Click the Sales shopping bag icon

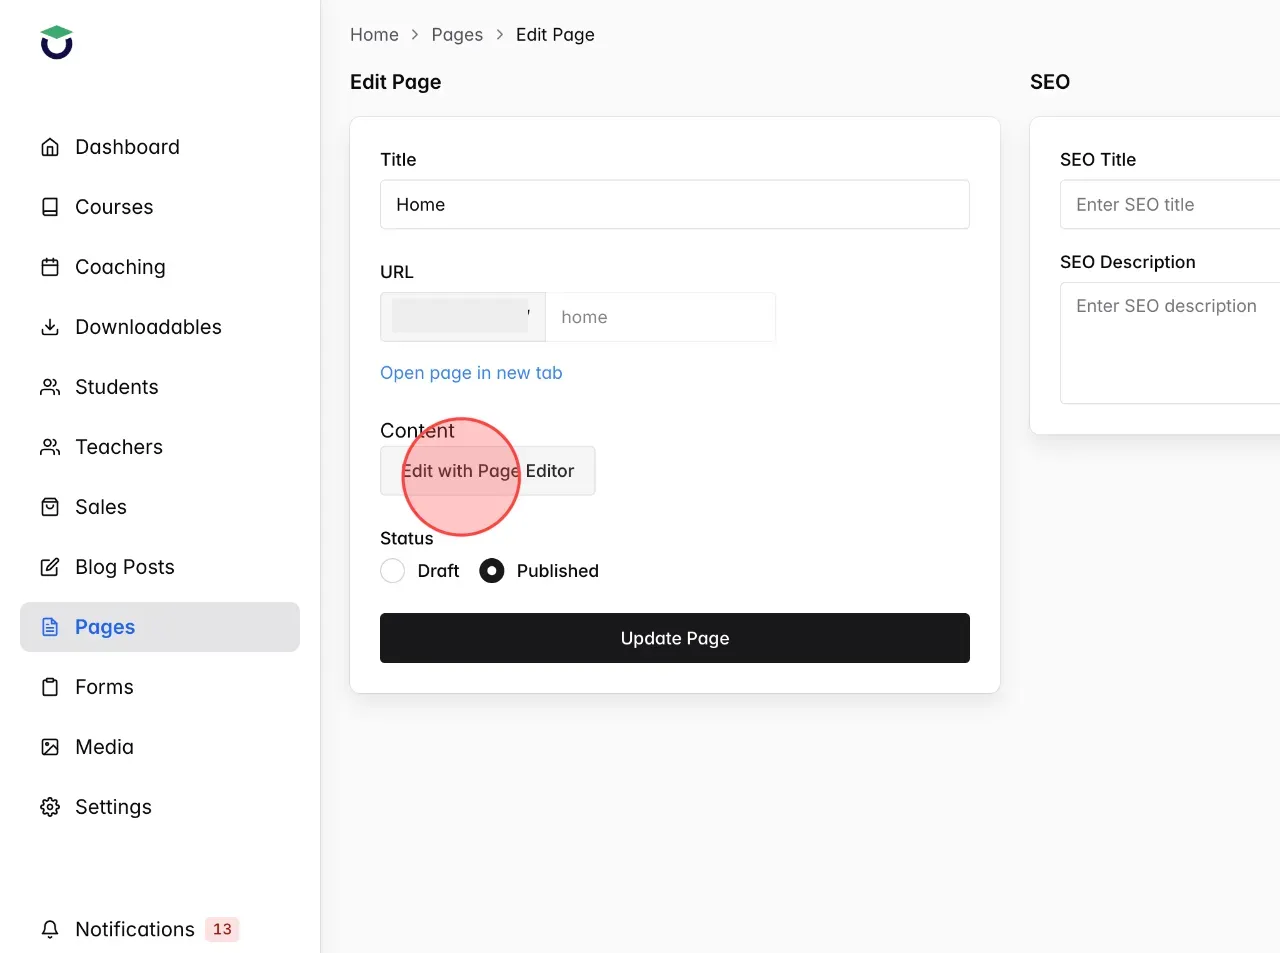50,507
